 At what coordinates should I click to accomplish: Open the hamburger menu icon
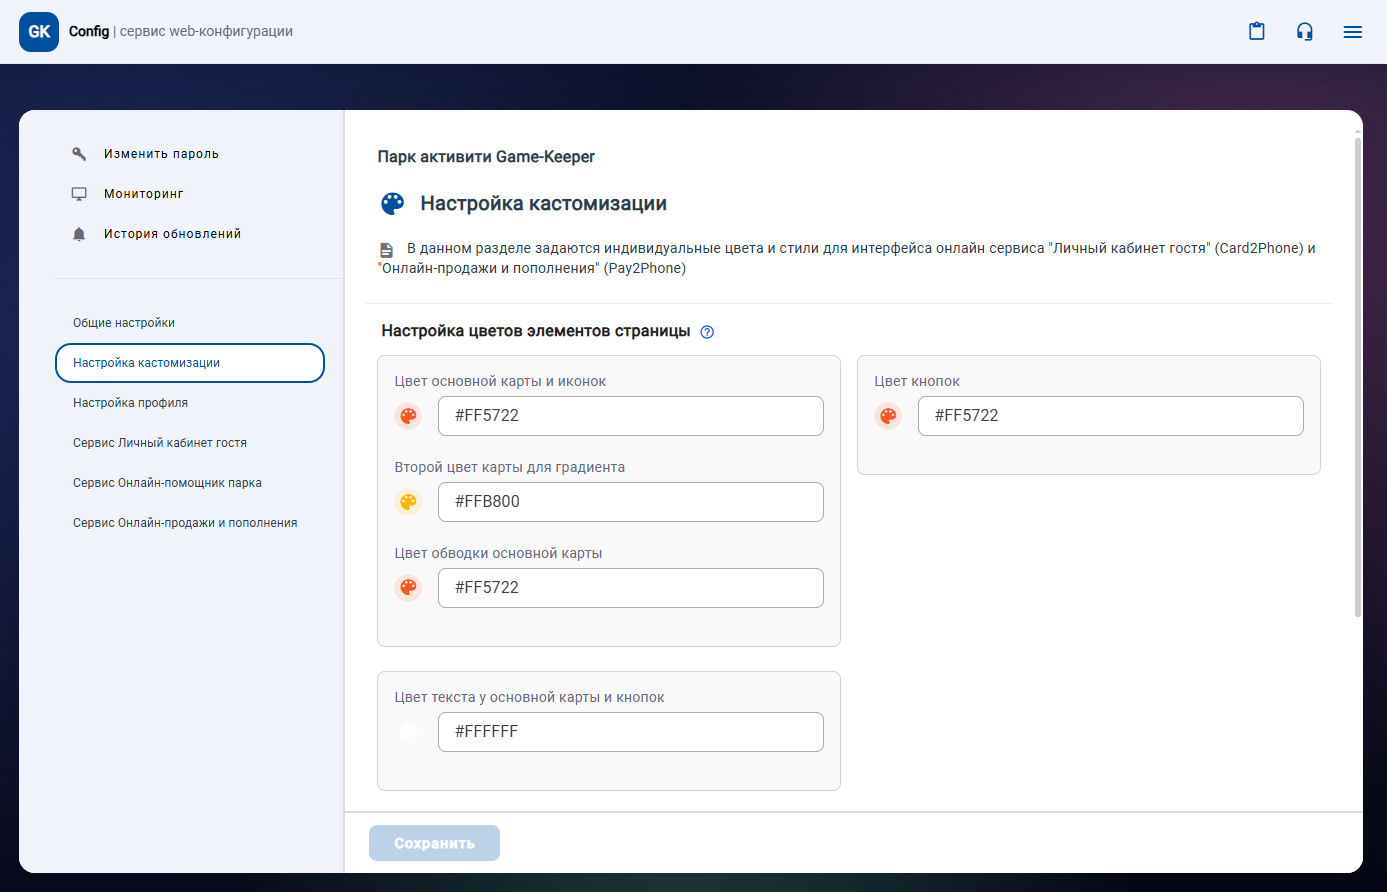pyautogui.click(x=1352, y=32)
